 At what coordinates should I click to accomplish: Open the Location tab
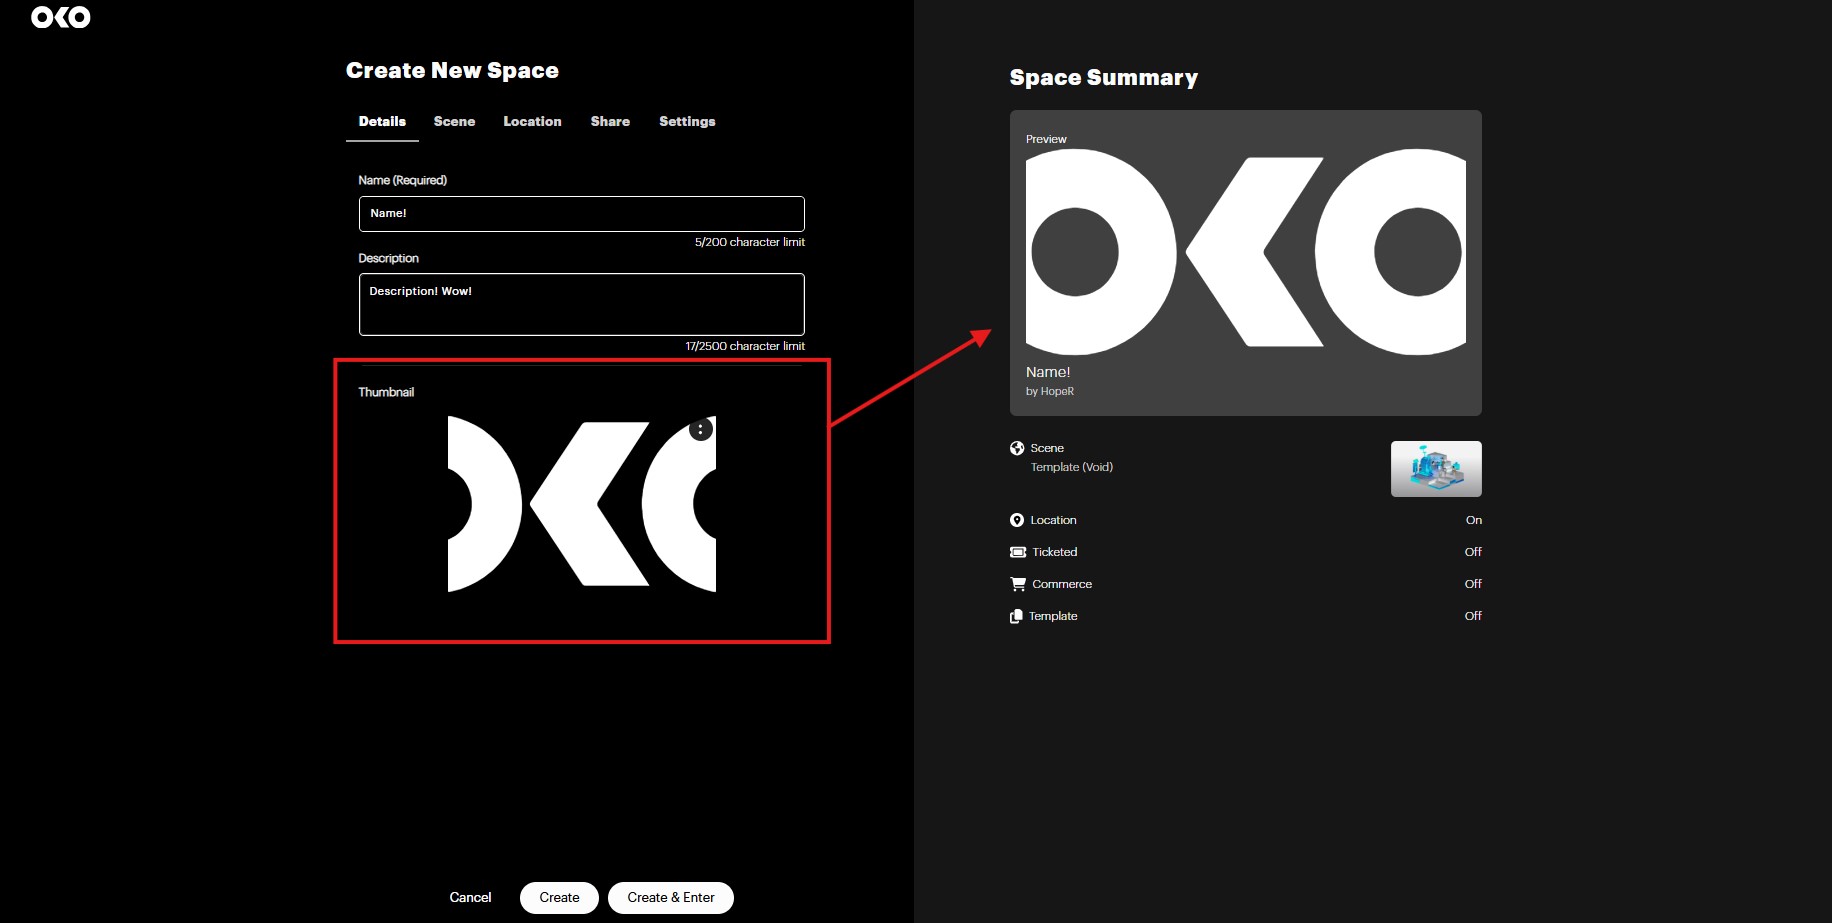(532, 121)
